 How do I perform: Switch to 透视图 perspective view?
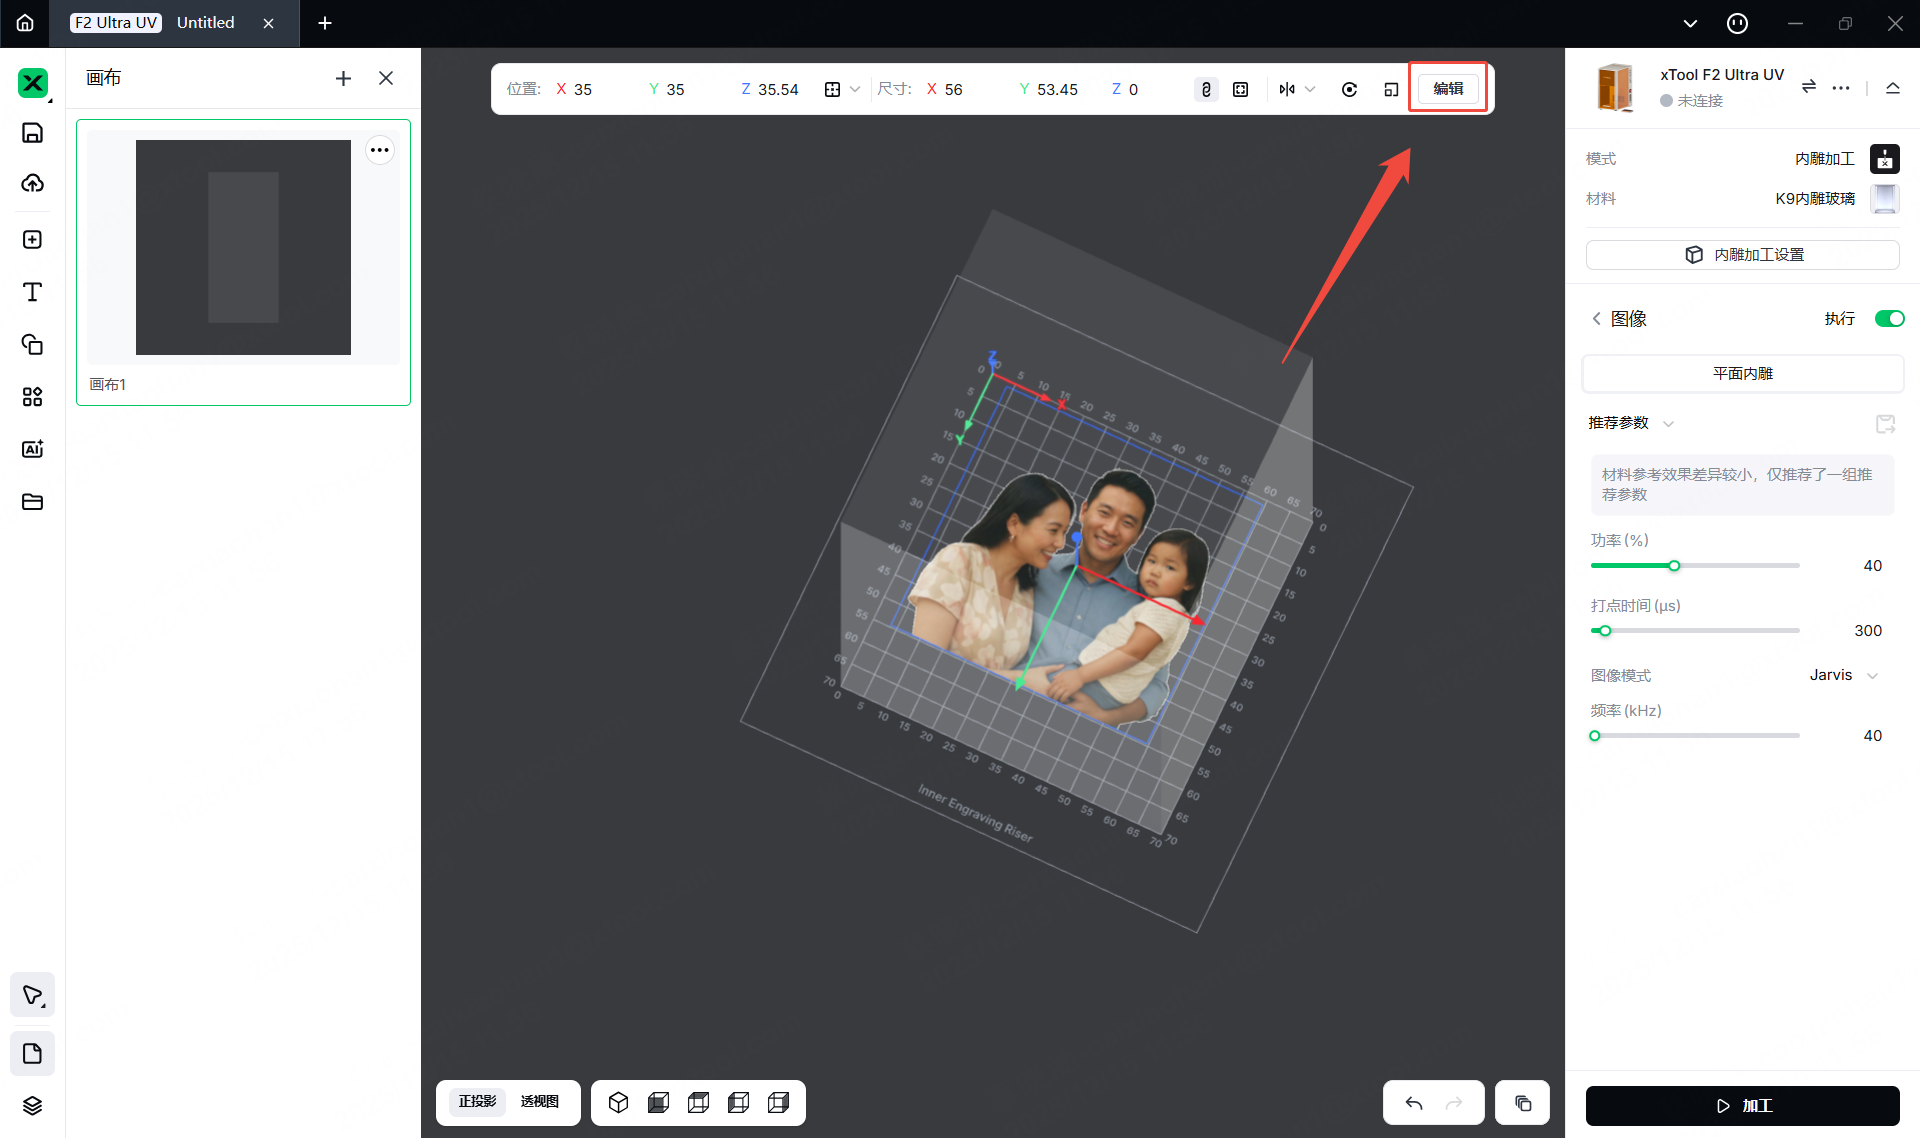[539, 1102]
